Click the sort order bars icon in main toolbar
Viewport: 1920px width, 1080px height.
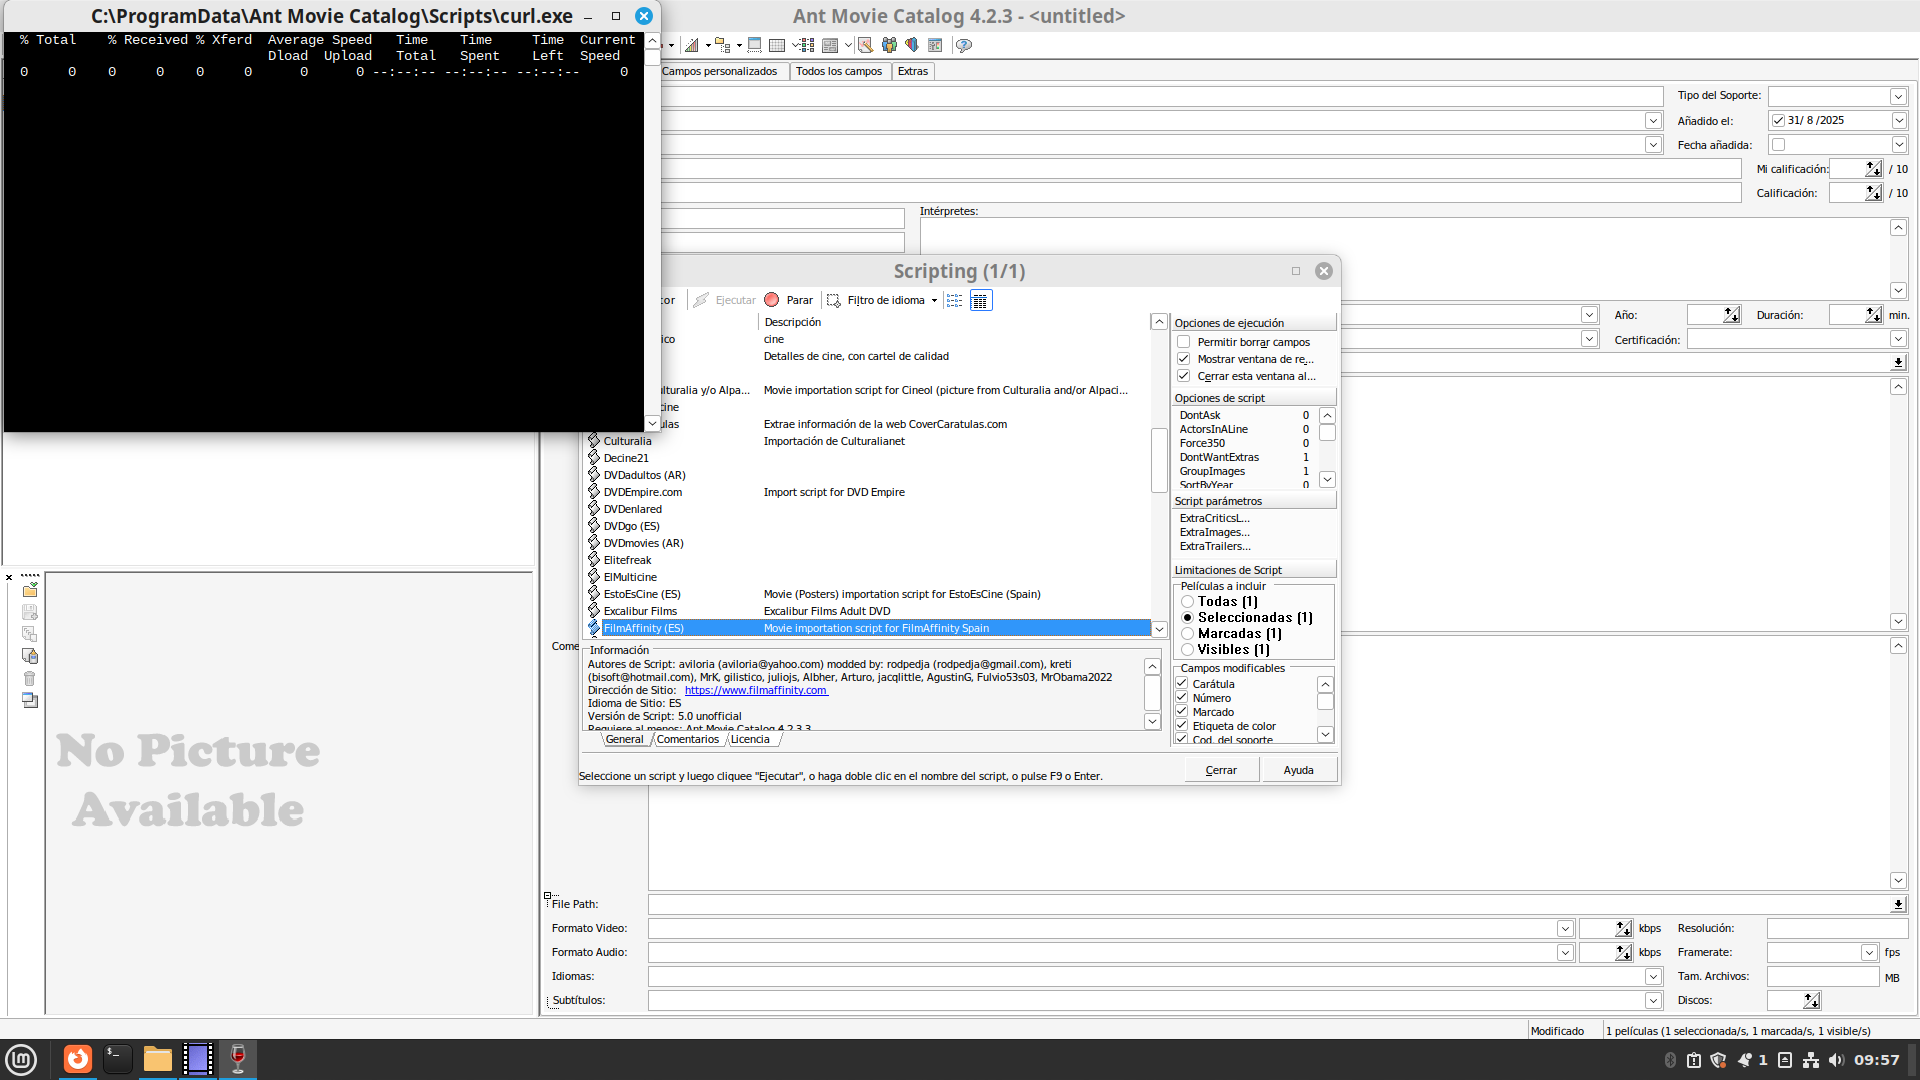coord(692,45)
